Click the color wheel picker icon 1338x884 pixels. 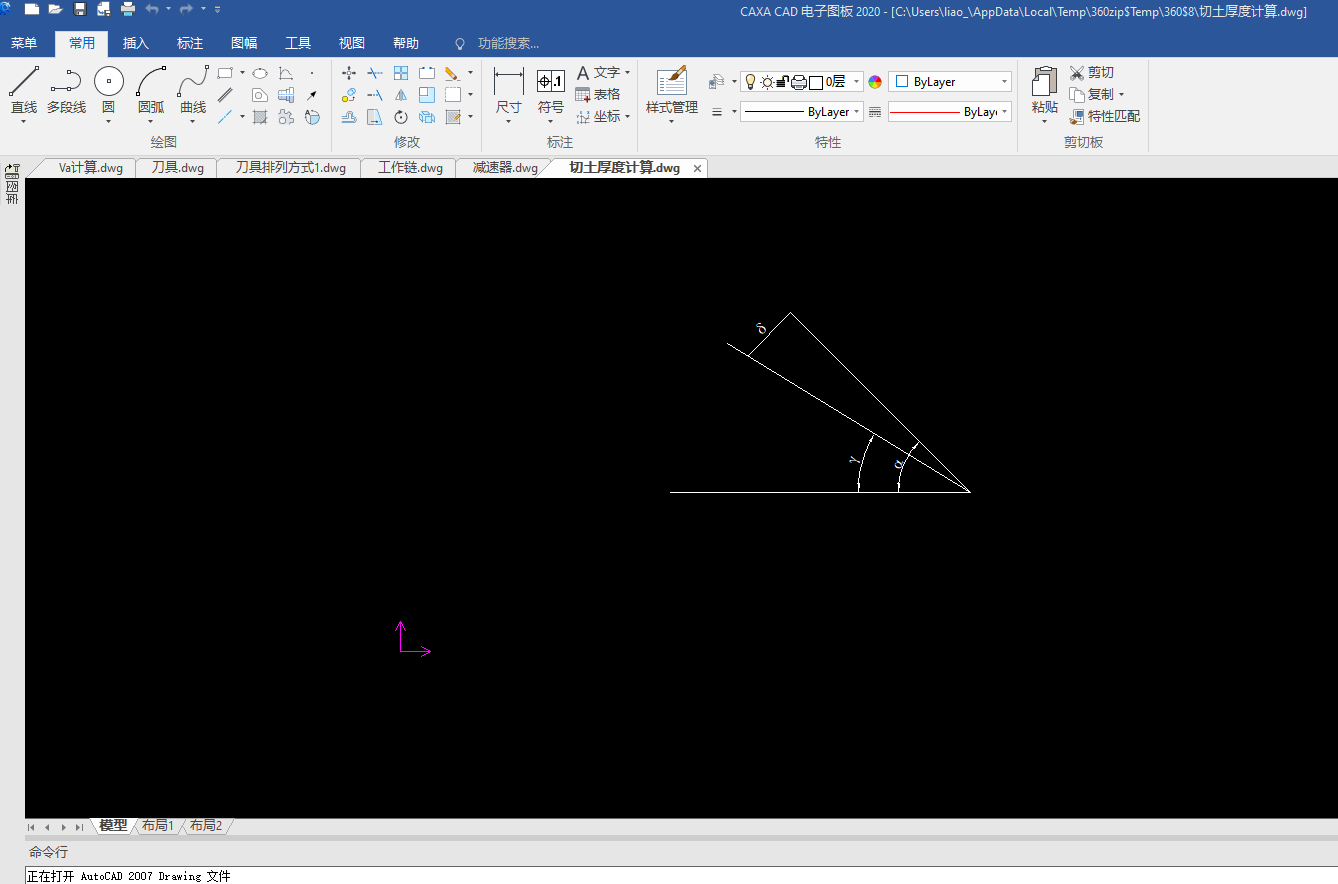click(875, 82)
